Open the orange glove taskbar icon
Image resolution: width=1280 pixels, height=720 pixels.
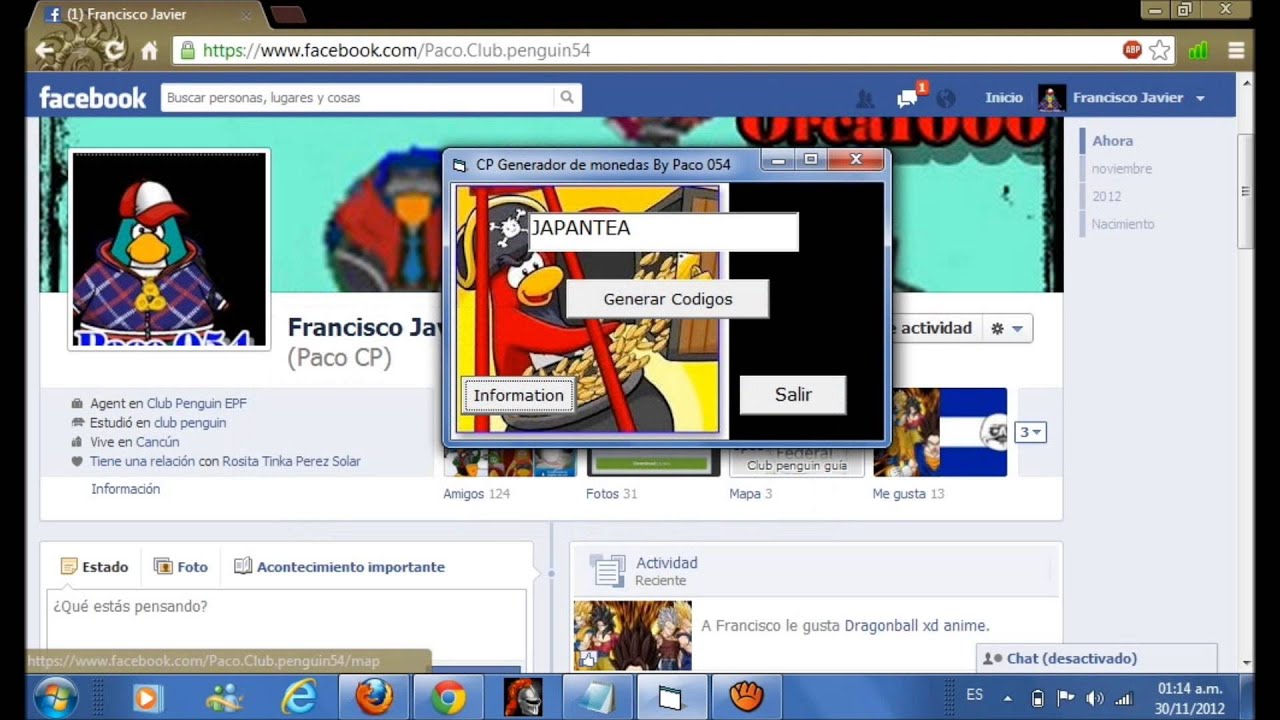tap(746, 697)
